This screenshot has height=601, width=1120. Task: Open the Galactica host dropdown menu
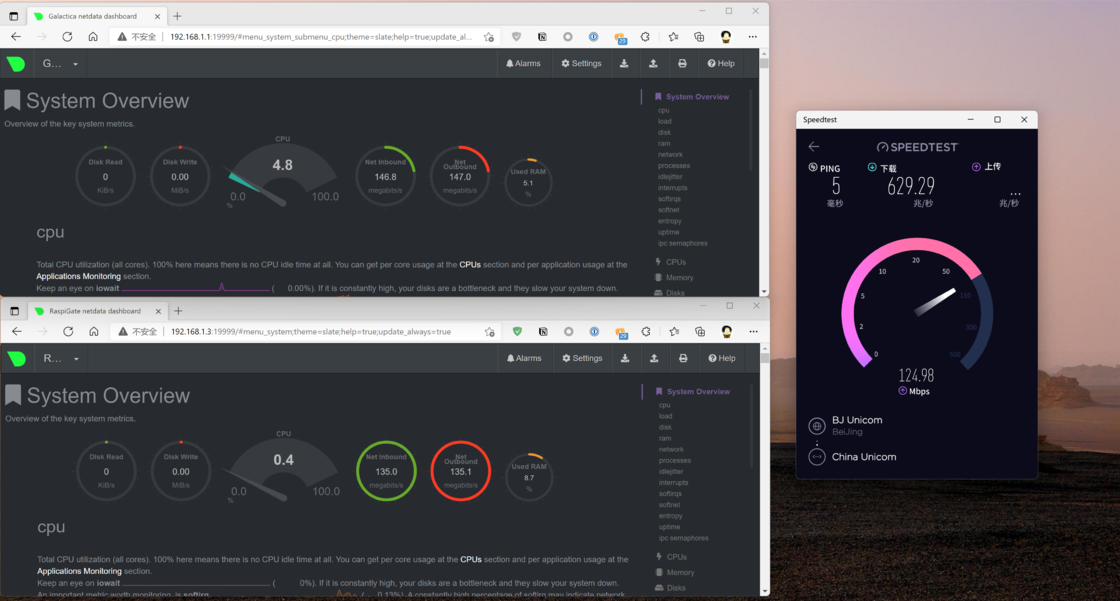[x=60, y=64]
